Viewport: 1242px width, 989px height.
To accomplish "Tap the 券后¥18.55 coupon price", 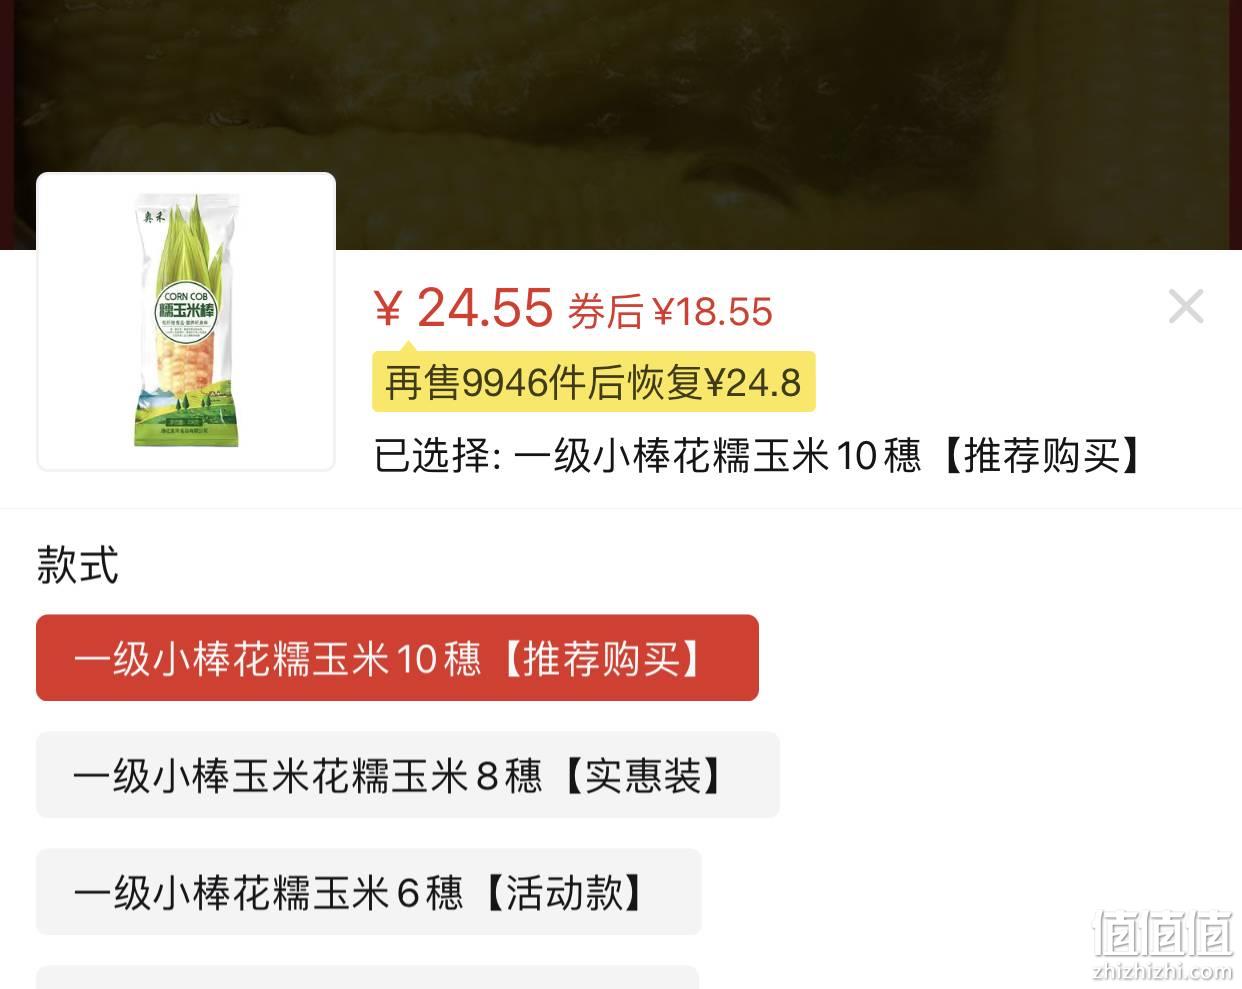I will click(x=671, y=312).
